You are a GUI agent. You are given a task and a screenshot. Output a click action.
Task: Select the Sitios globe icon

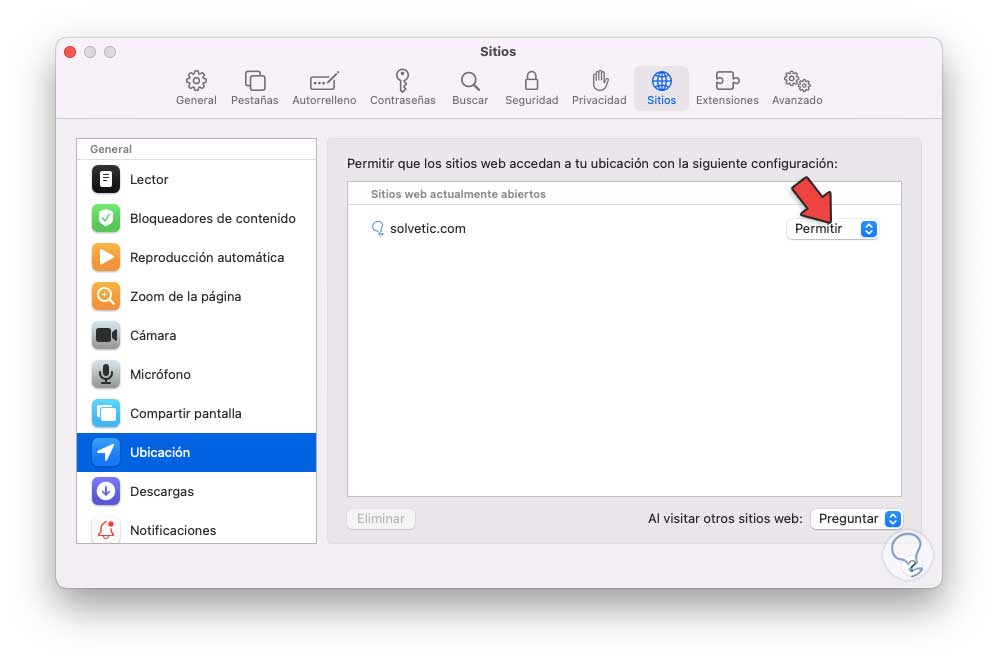point(661,81)
